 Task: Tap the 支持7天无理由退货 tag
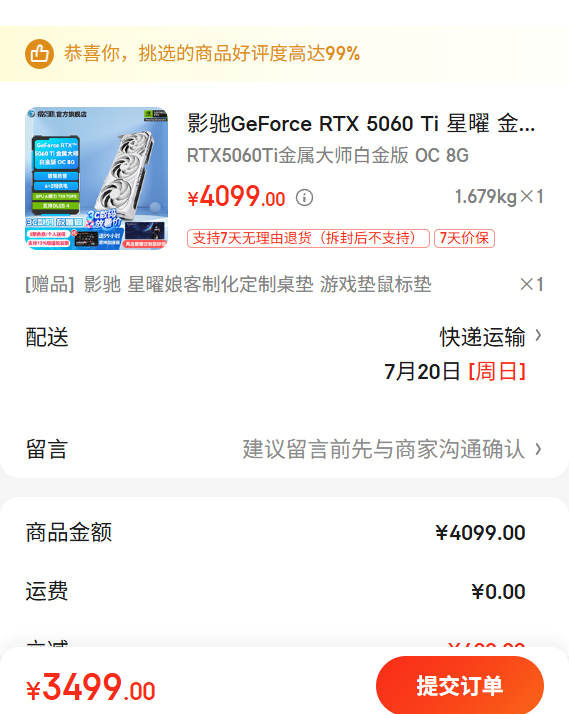tap(308, 238)
